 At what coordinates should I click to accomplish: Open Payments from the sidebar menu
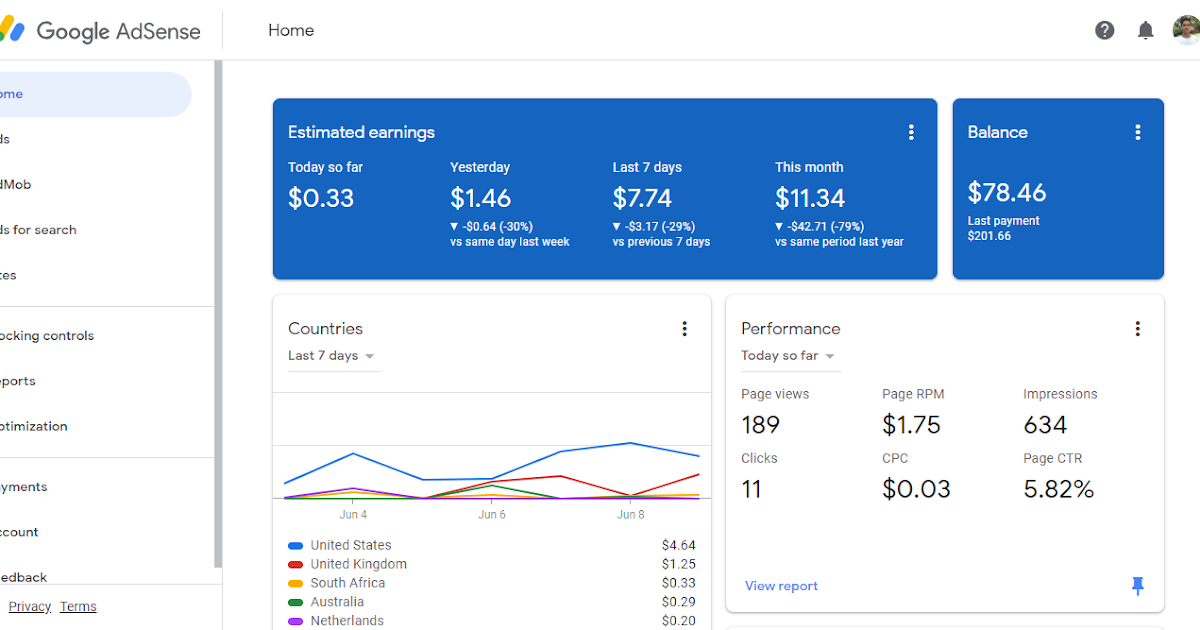click(x=24, y=487)
